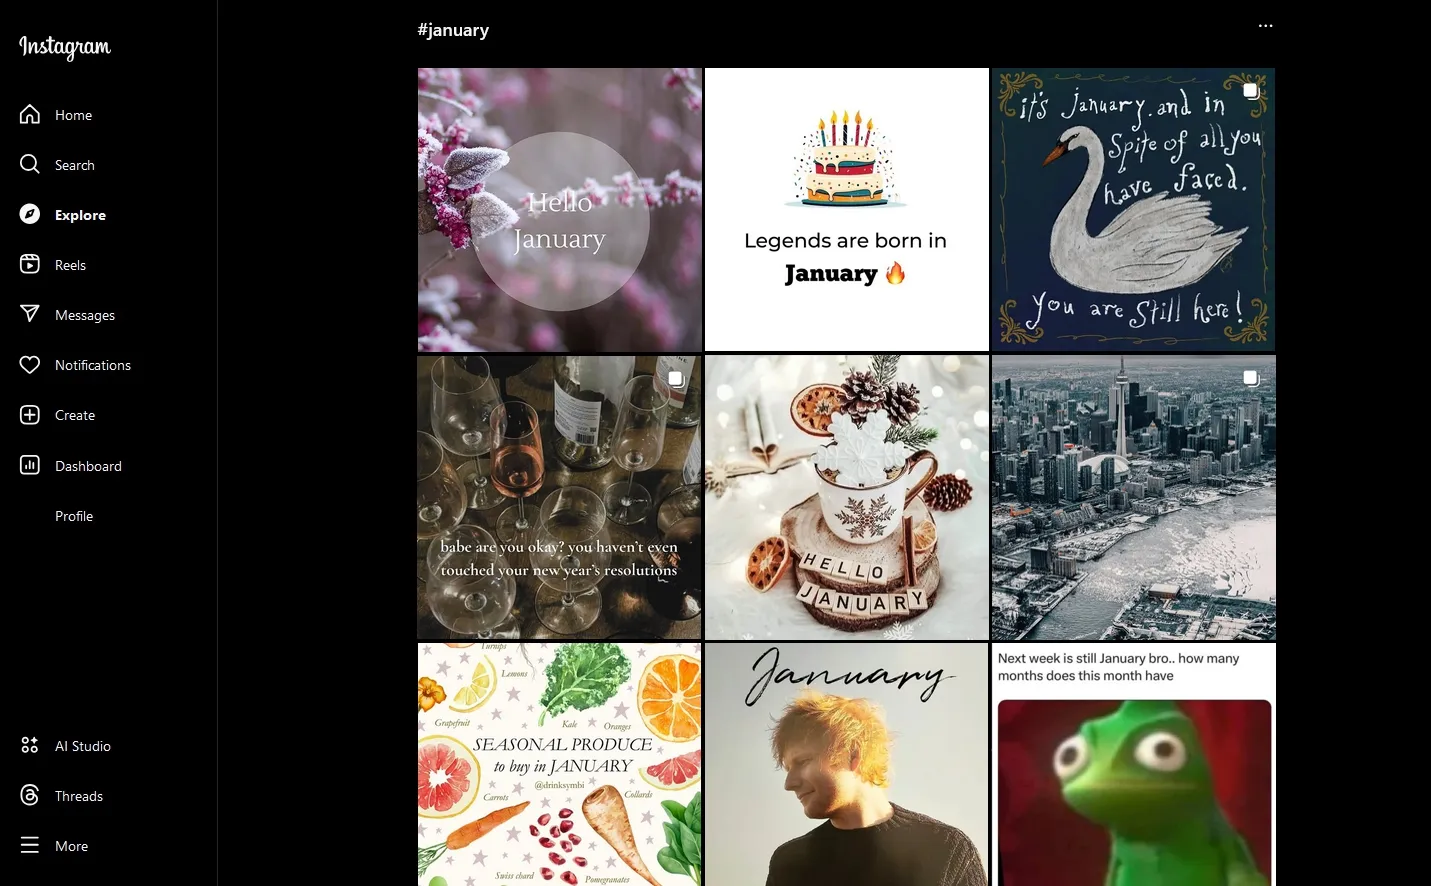
Task: Open the Seasonal Produce January post
Action: click(559, 764)
